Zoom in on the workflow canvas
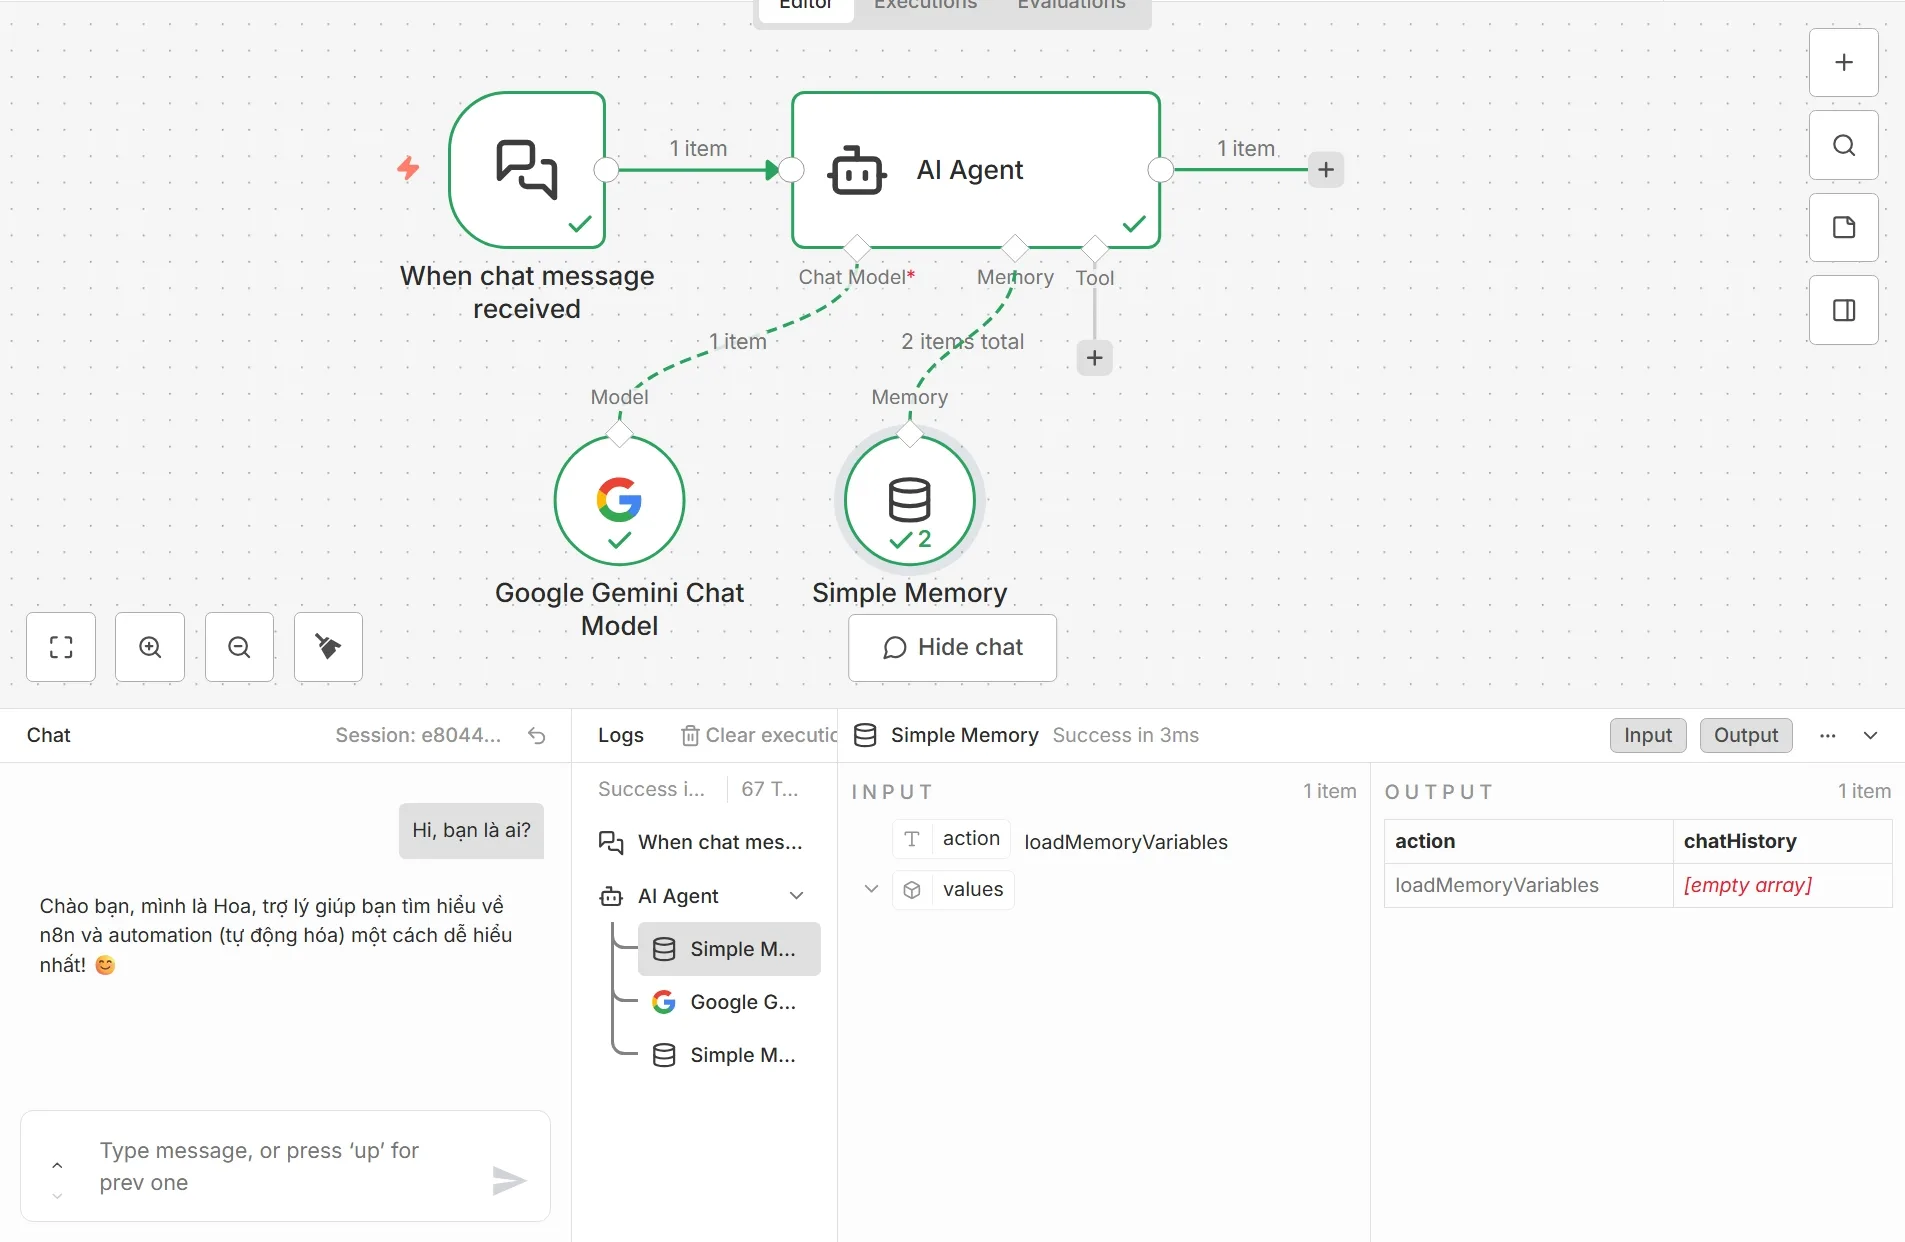Image resolution: width=1905 pixels, height=1242 pixels. (x=150, y=647)
